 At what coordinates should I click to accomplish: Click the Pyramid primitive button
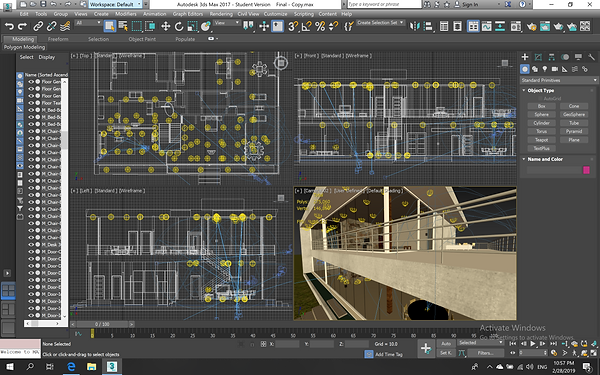[574, 131]
